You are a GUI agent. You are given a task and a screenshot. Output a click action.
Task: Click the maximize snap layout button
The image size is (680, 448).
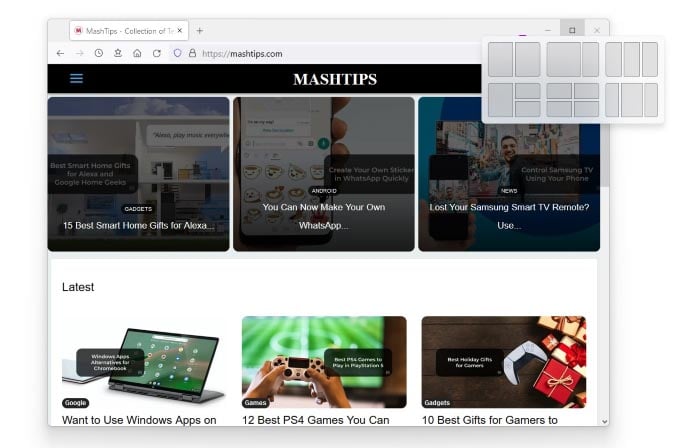tap(572, 30)
